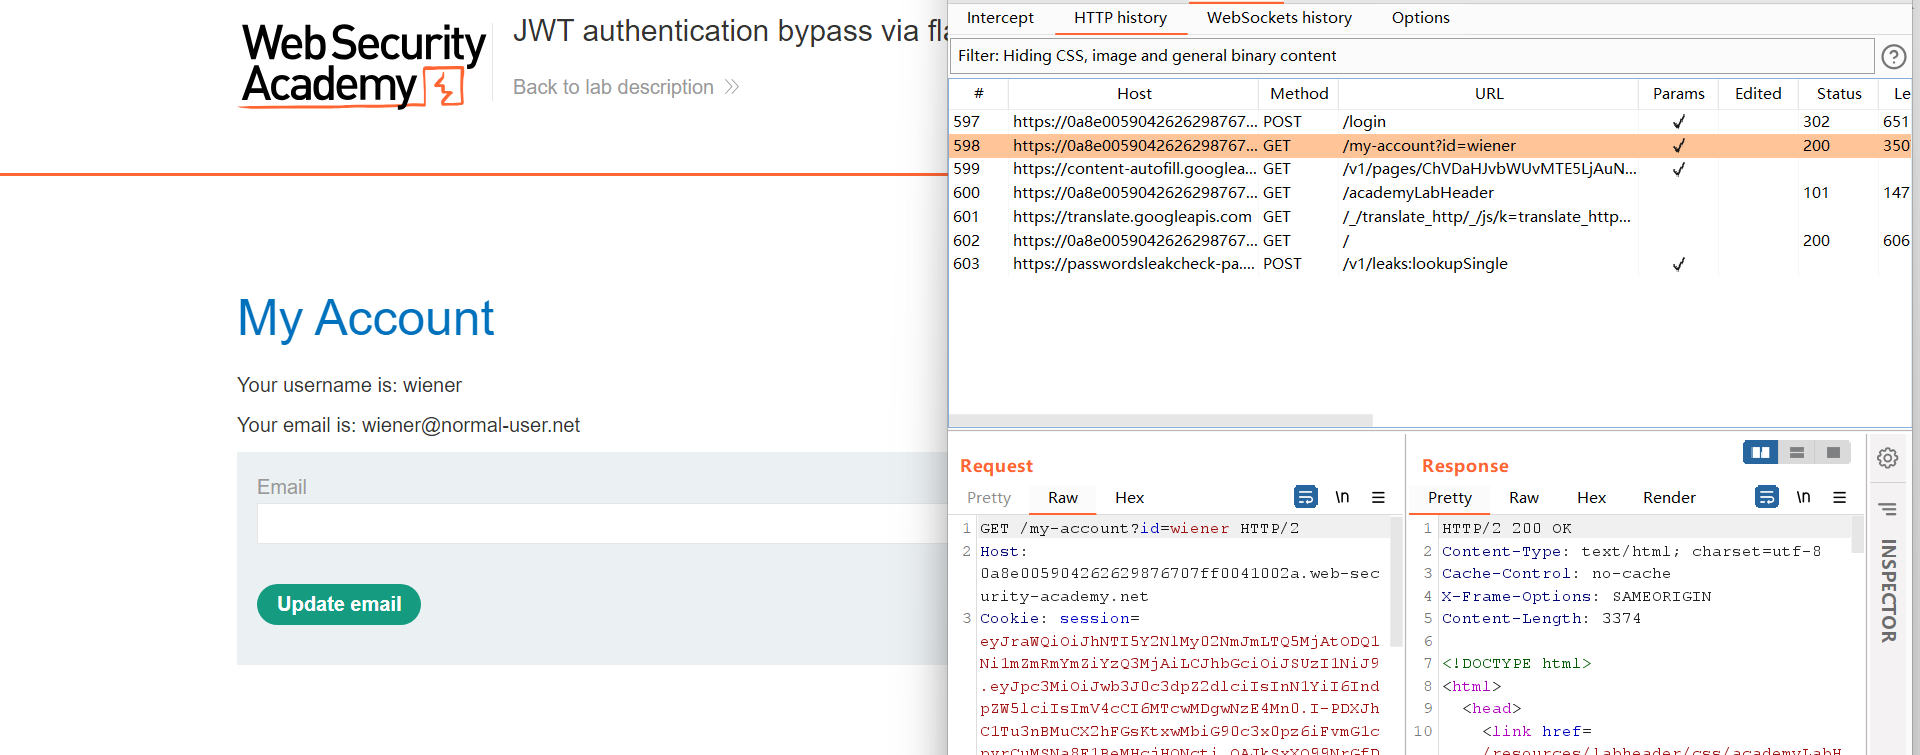Sort by the Params column header
Screen dimensions: 1920x755
(x=1678, y=93)
